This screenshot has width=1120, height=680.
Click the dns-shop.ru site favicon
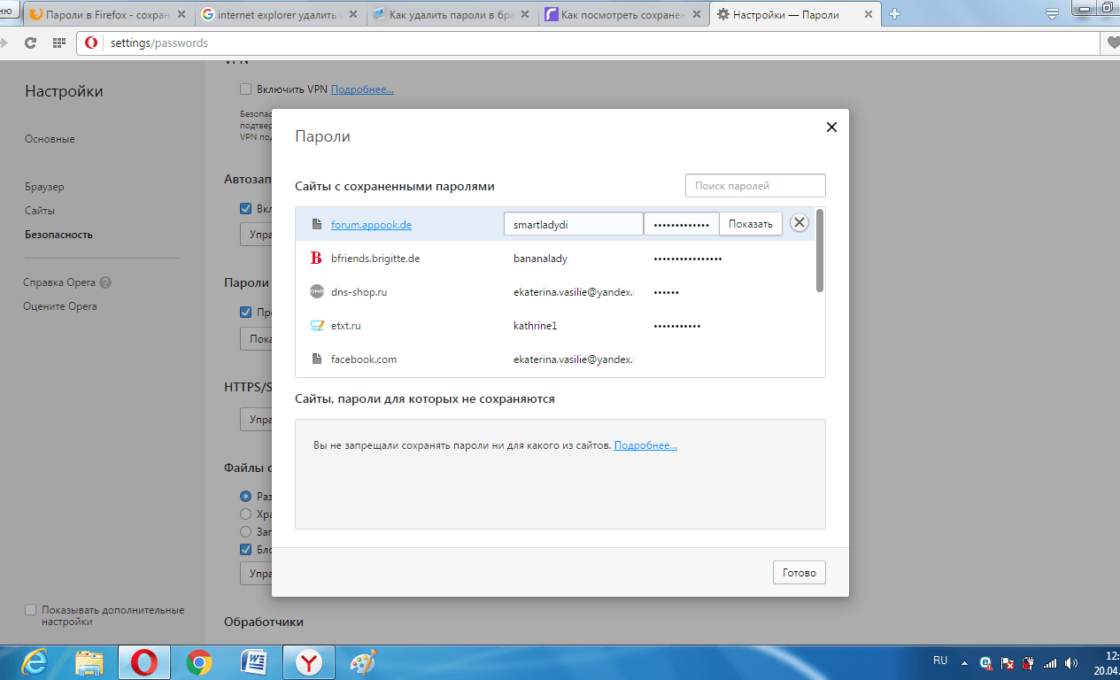pyautogui.click(x=316, y=291)
